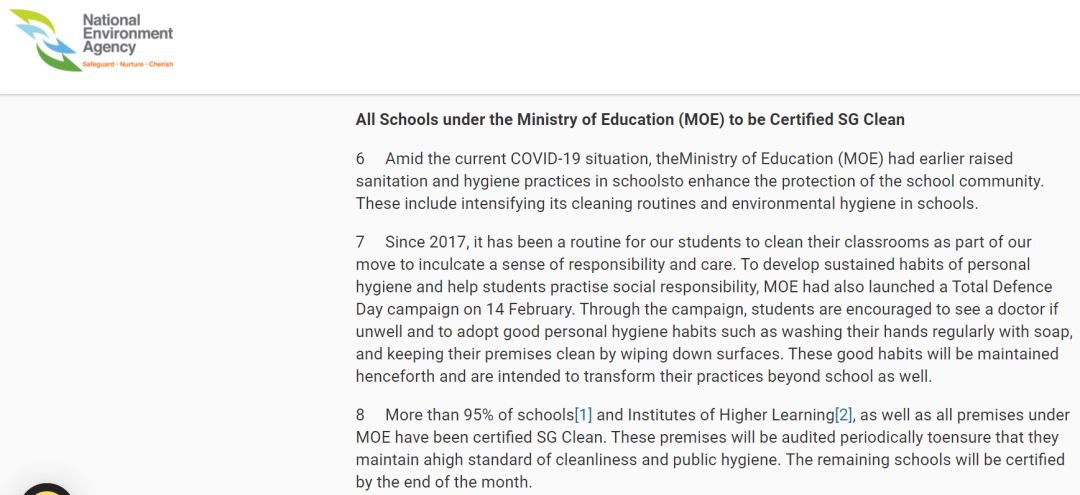Image resolution: width=1080 pixels, height=495 pixels.
Task: Click the National Environment Agency arrows emblem
Action: tap(44, 40)
